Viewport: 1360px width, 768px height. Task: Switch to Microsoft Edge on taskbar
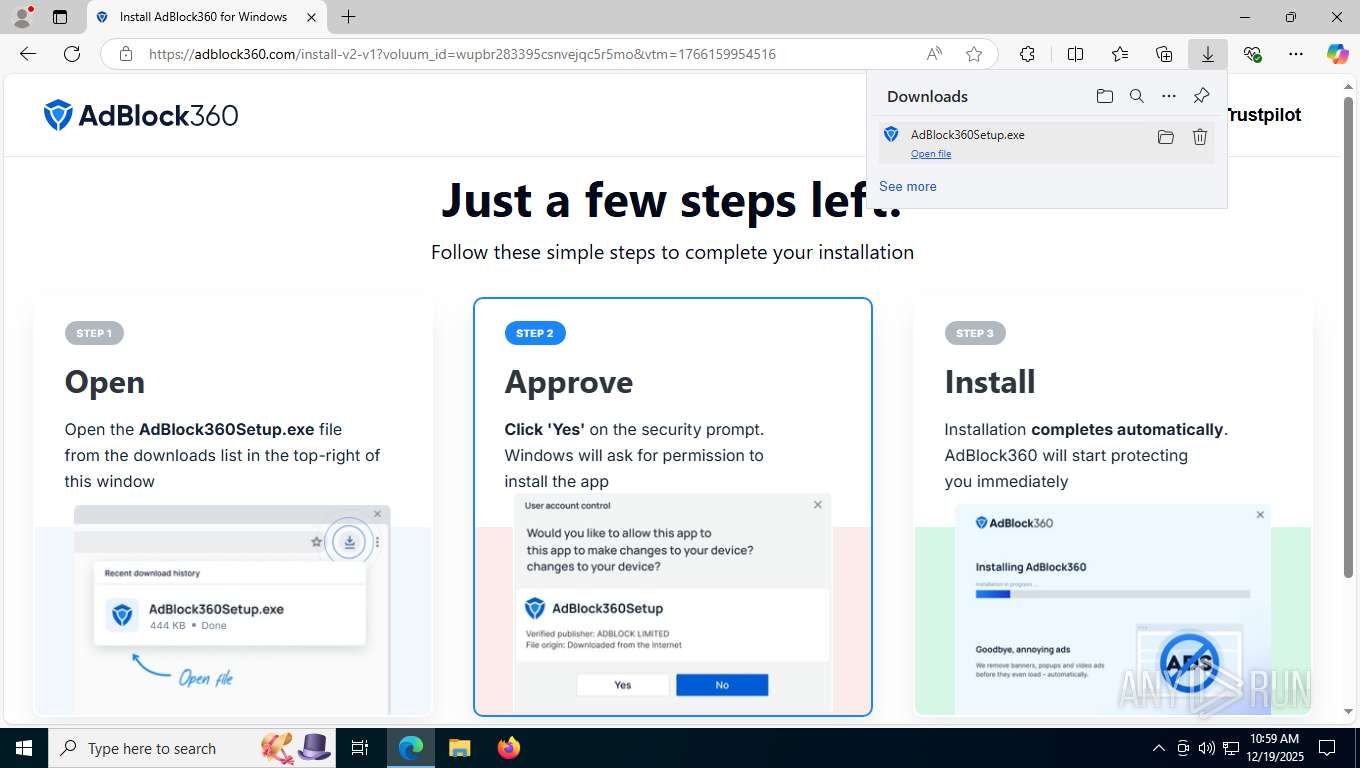[x=411, y=748]
